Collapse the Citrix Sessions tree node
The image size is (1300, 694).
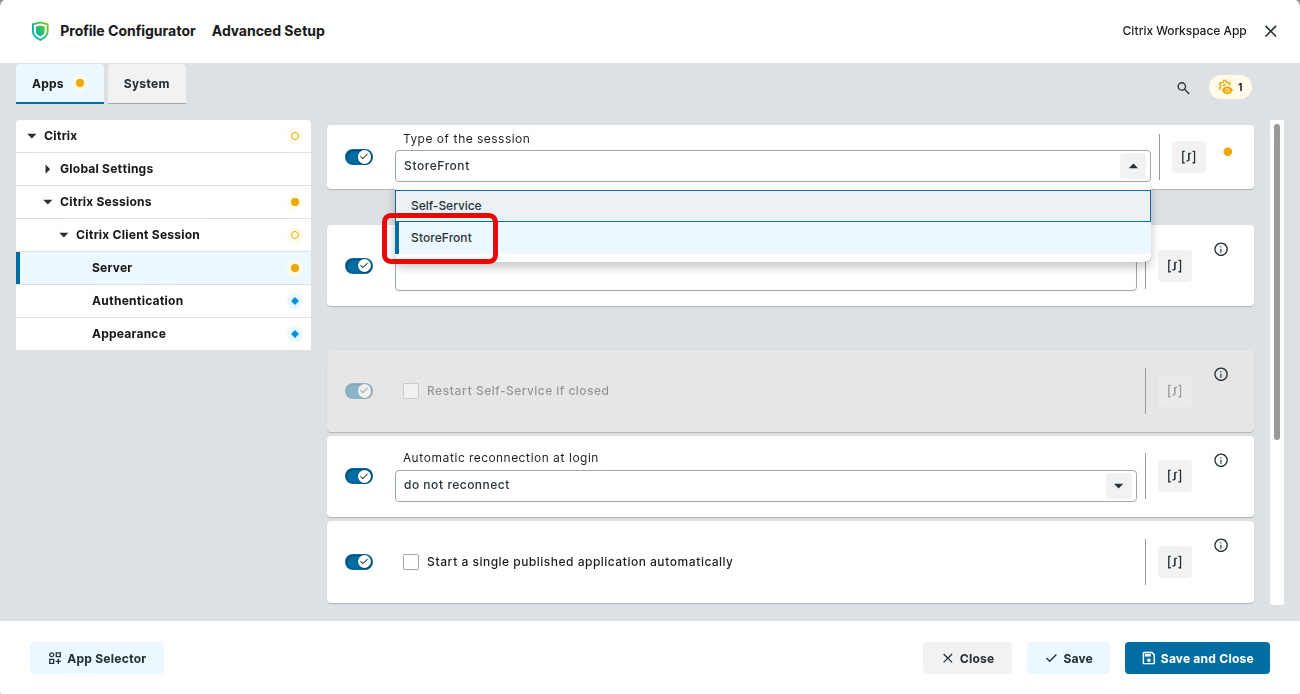[47, 202]
